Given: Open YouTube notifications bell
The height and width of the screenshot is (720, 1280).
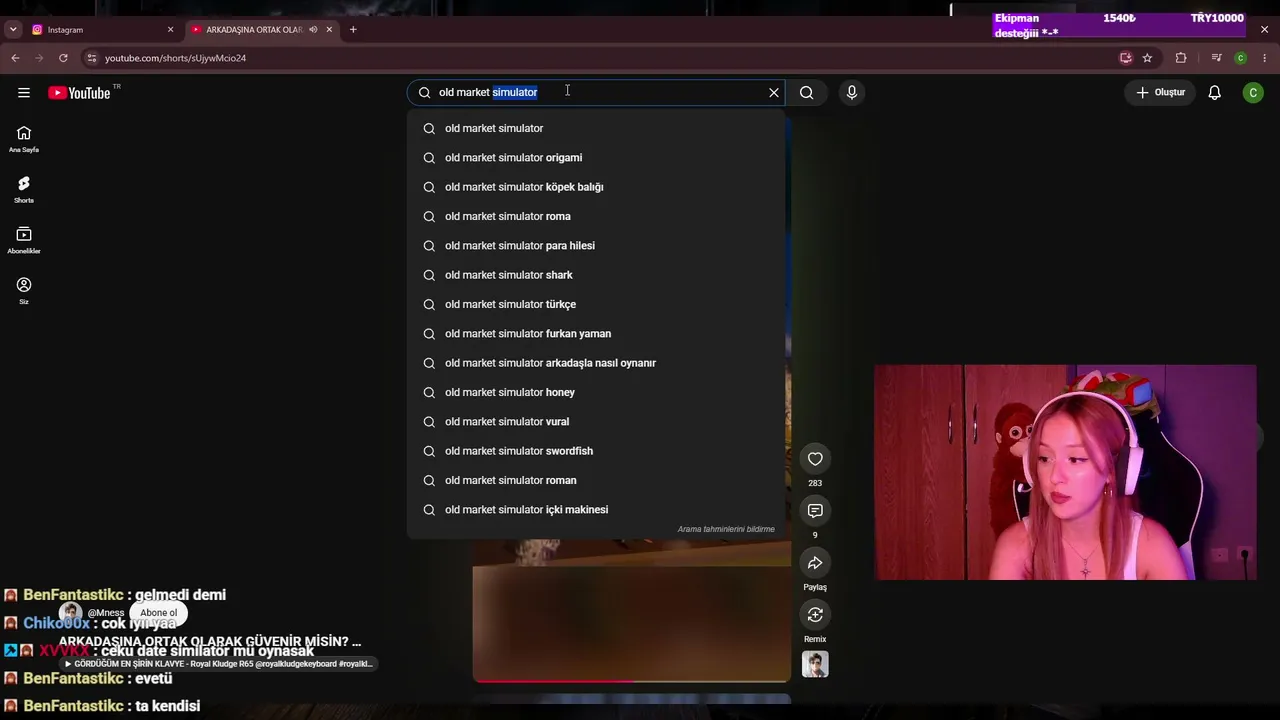Looking at the screenshot, I should point(1215,93).
